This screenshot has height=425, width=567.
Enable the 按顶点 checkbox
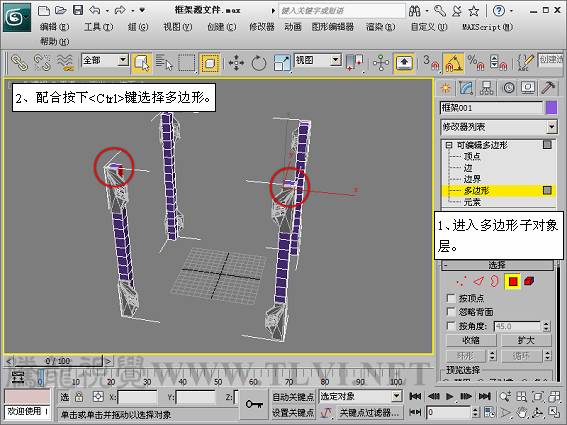pos(451,298)
